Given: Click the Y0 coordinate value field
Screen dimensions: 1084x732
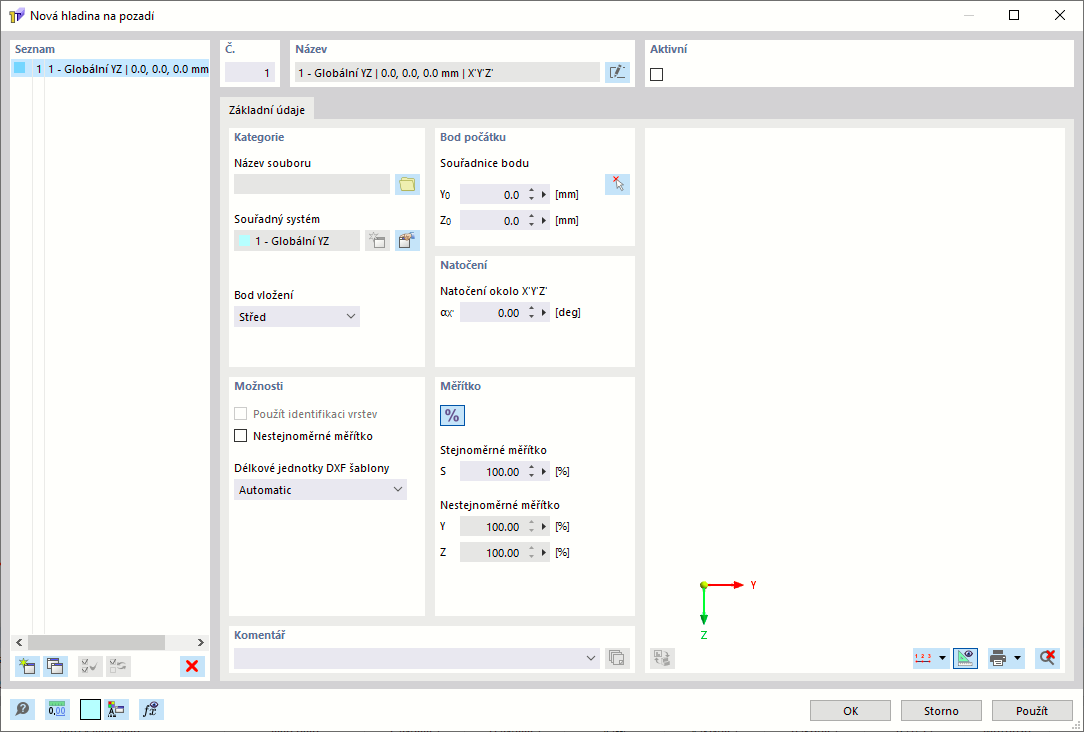Looking at the screenshot, I should (492, 195).
